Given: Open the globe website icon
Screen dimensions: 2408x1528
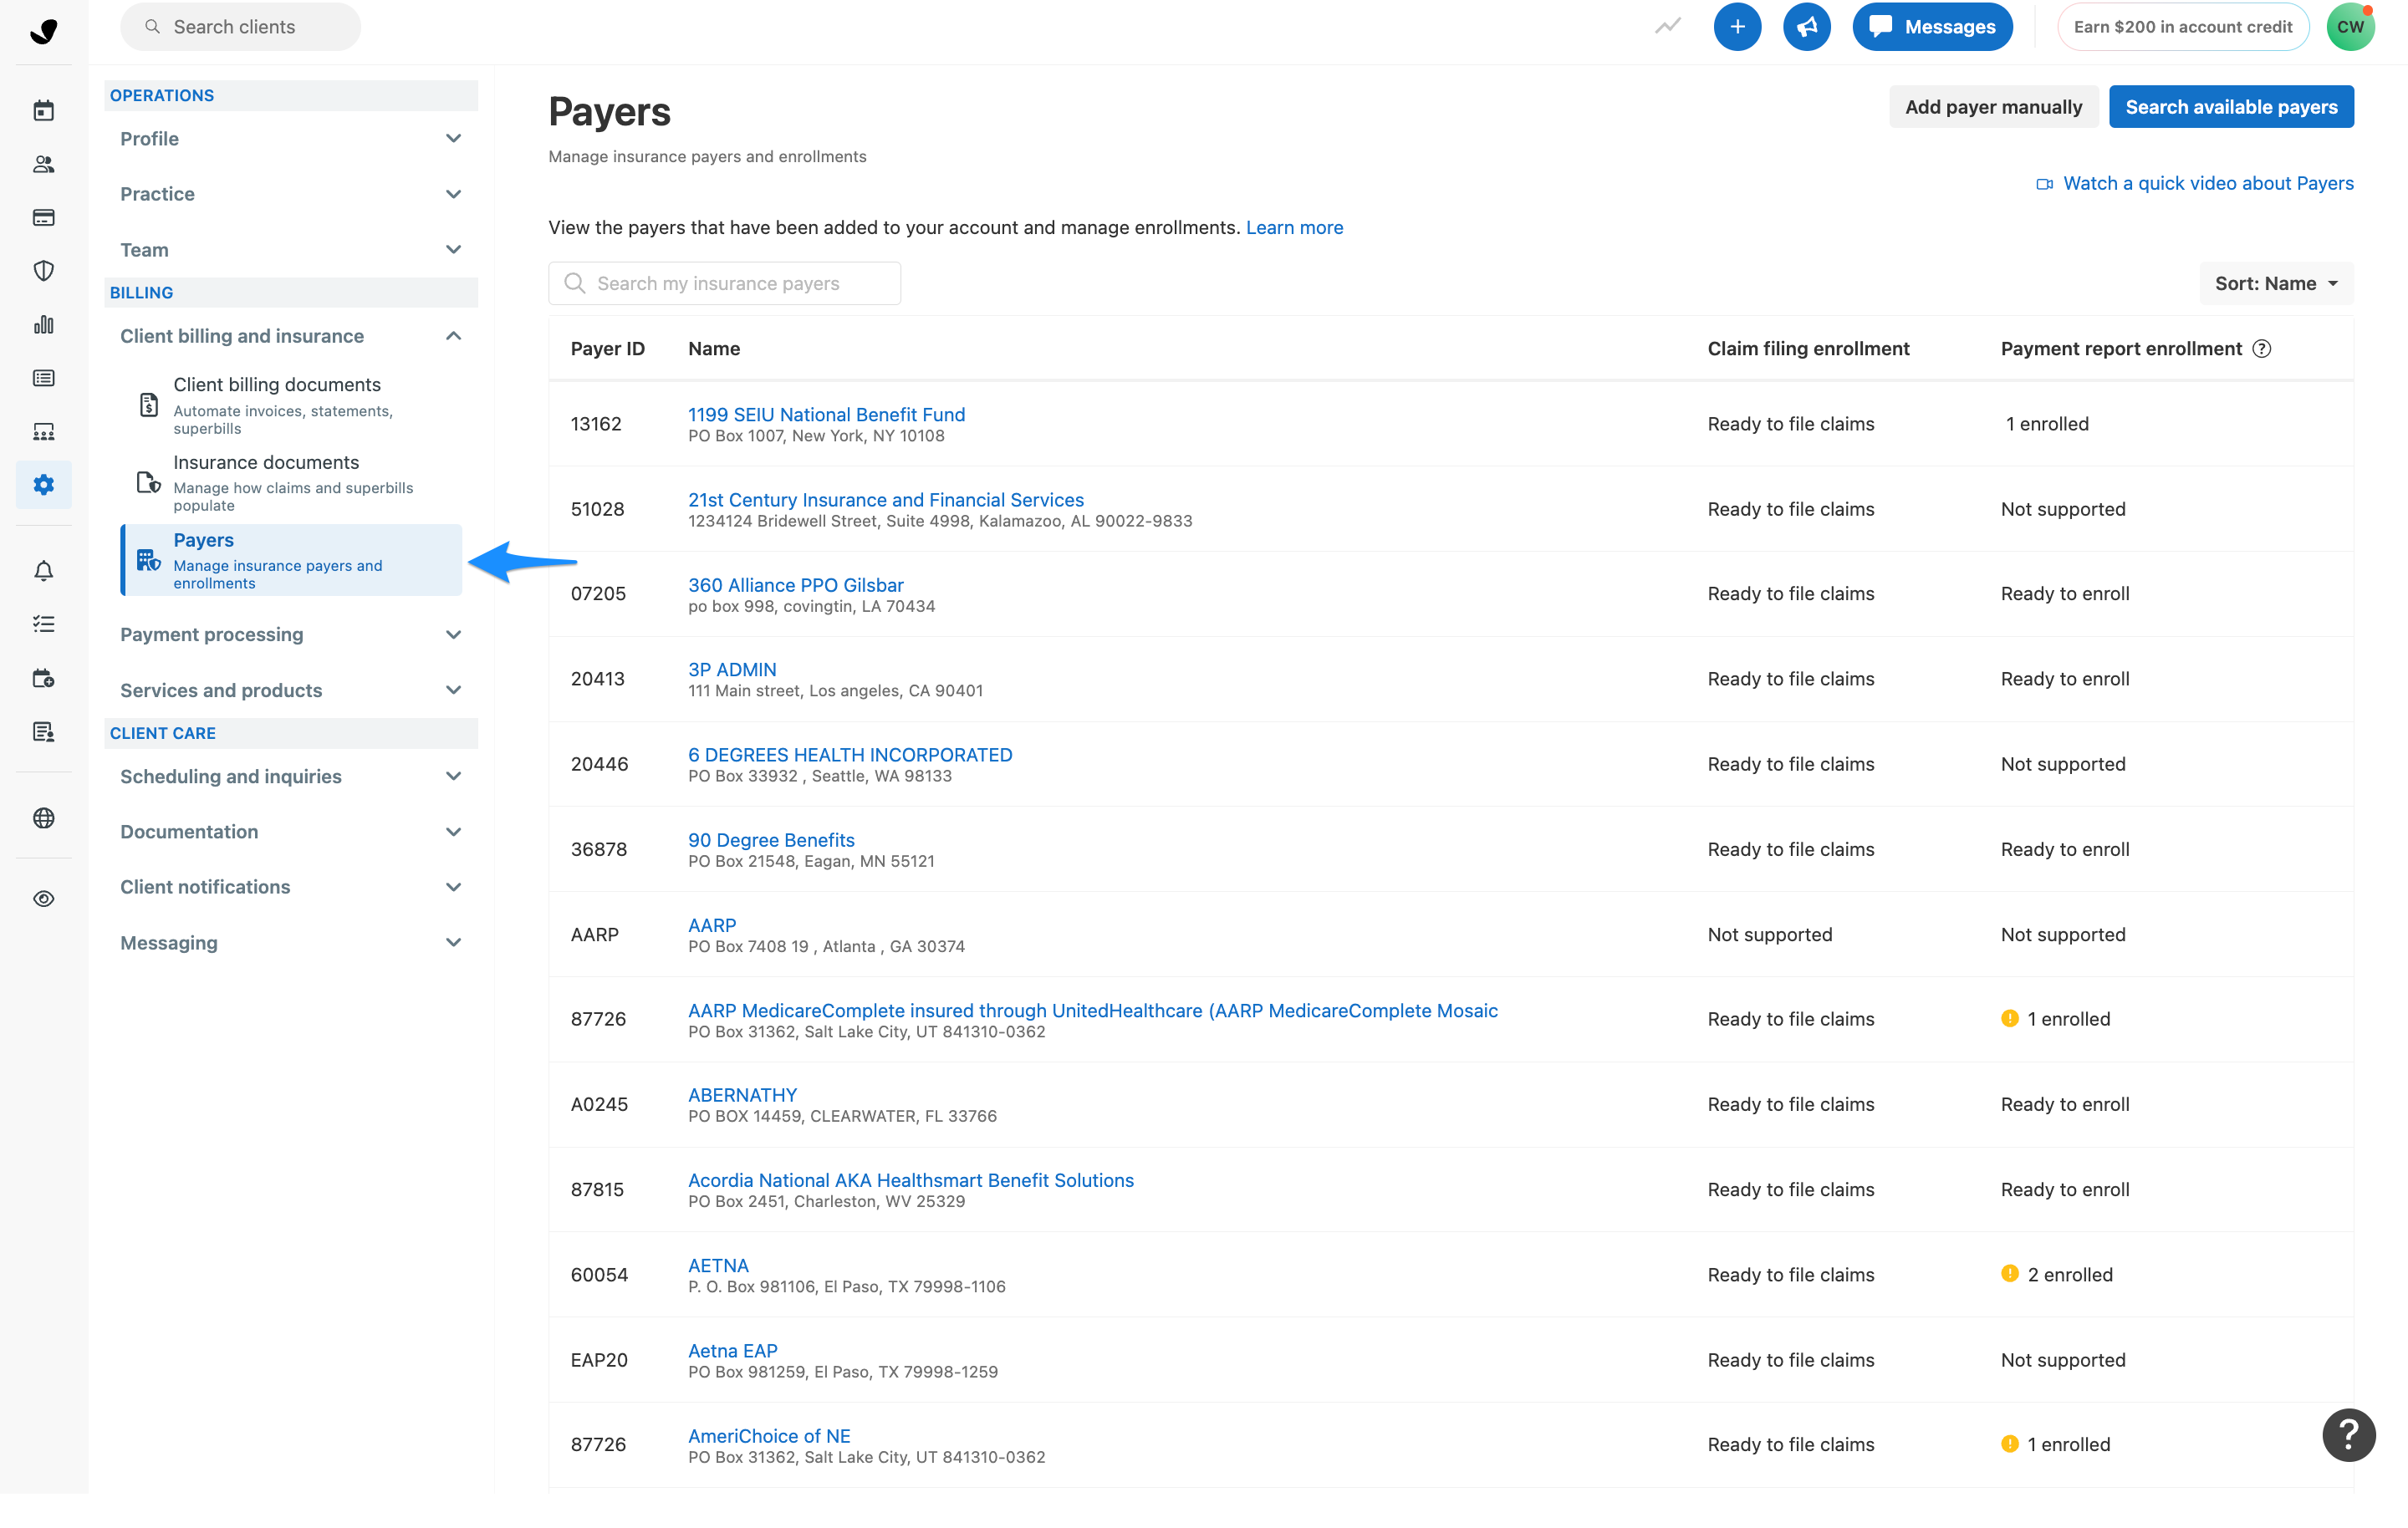Looking at the screenshot, I should click(x=44, y=818).
